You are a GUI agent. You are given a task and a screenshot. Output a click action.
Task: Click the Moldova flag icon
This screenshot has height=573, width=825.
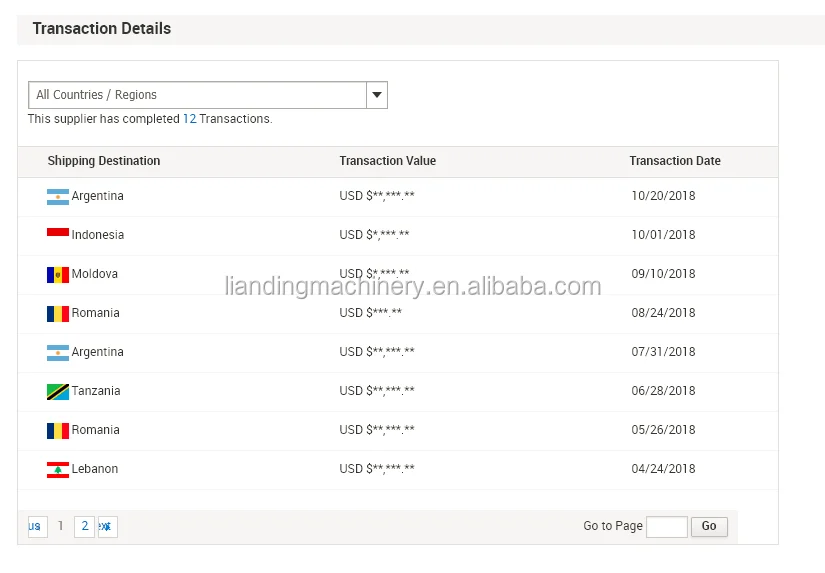click(57, 274)
